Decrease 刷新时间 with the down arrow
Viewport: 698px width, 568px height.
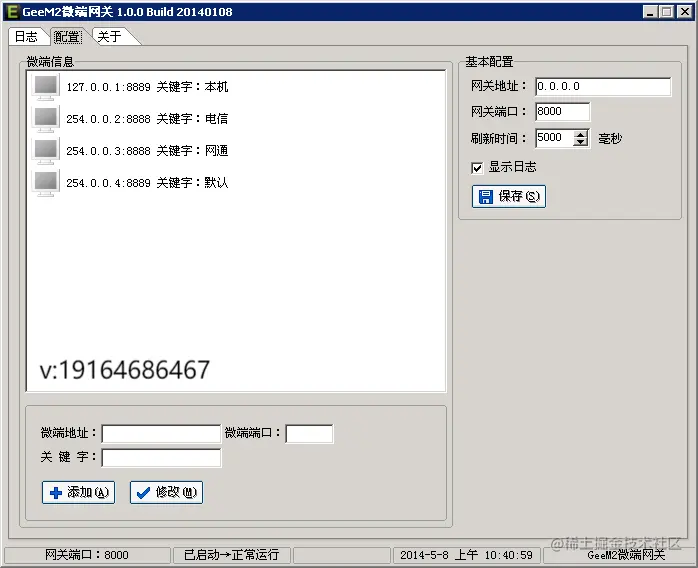point(580,142)
